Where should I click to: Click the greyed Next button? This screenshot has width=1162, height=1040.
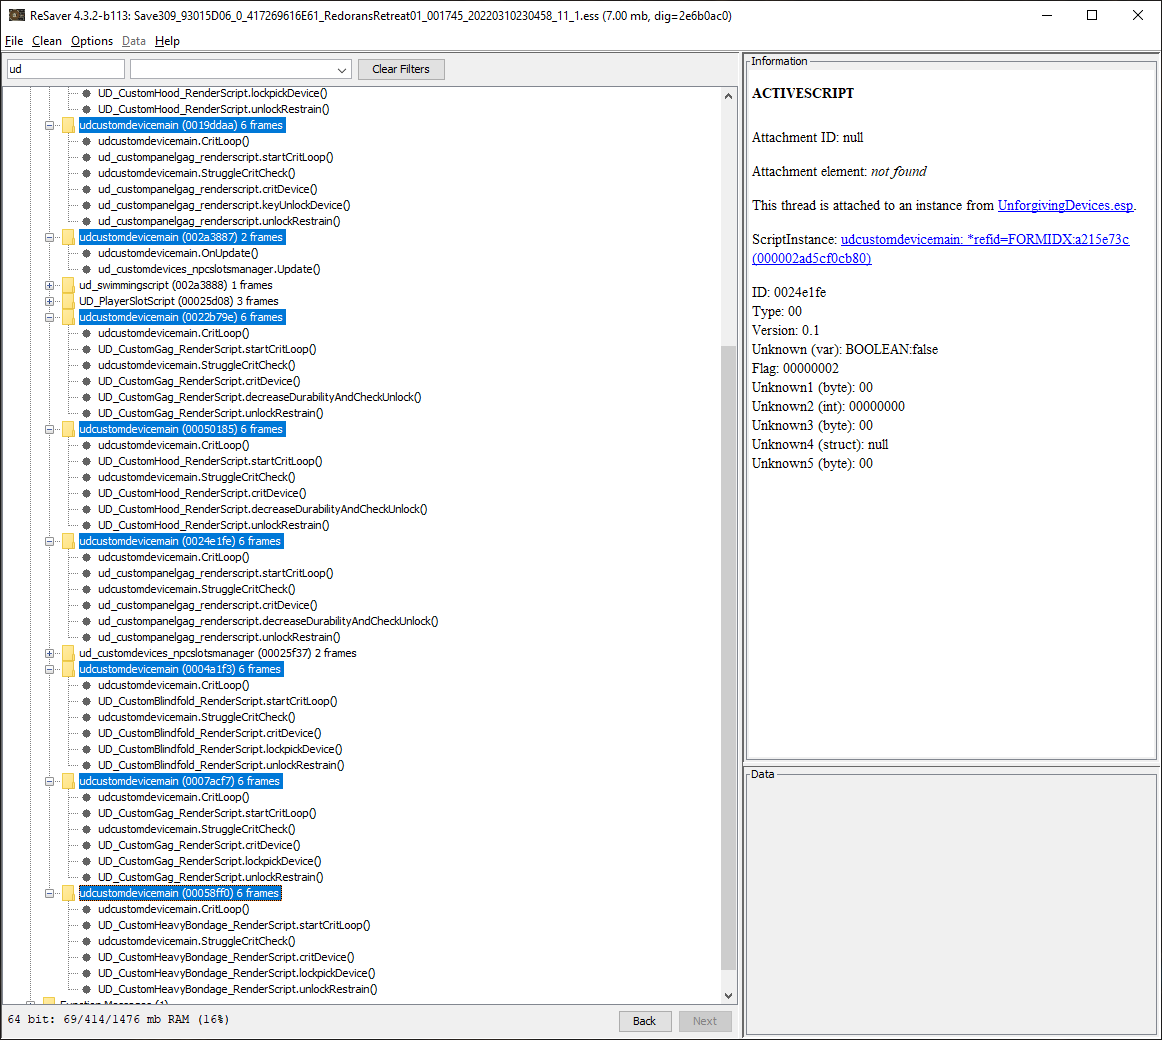705,1021
